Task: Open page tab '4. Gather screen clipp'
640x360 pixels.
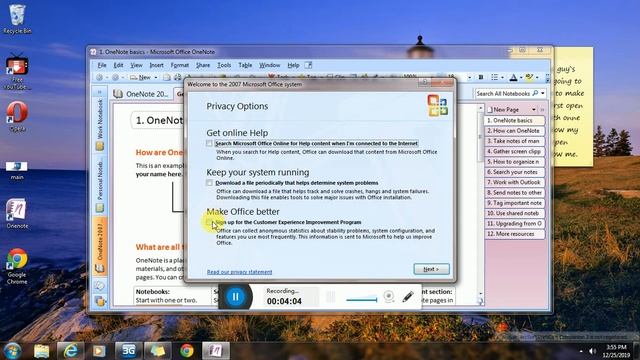Action: pyautogui.click(x=514, y=151)
